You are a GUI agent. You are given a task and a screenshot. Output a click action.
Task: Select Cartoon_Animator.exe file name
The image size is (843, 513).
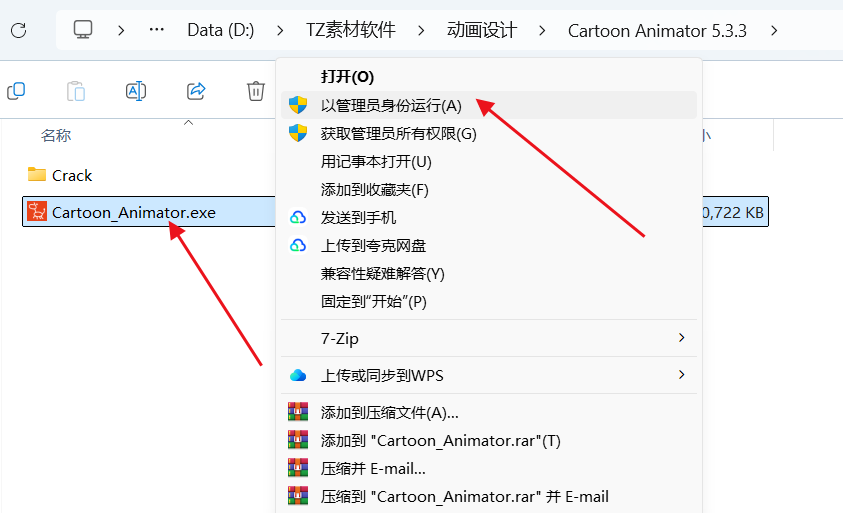click(133, 212)
